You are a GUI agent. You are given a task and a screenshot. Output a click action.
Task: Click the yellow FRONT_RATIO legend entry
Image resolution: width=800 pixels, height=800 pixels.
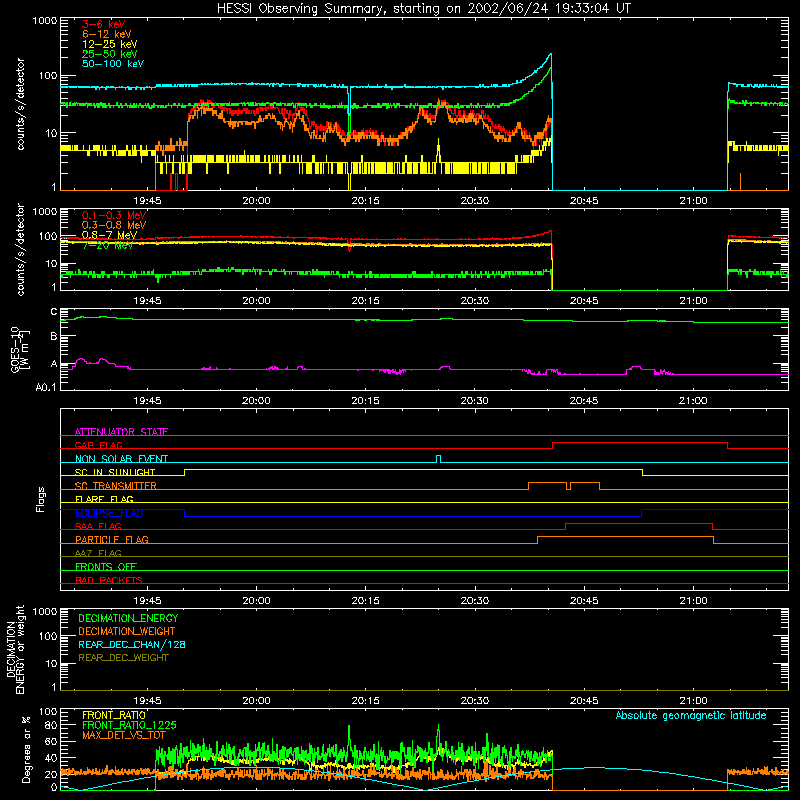(x=114, y=715)
